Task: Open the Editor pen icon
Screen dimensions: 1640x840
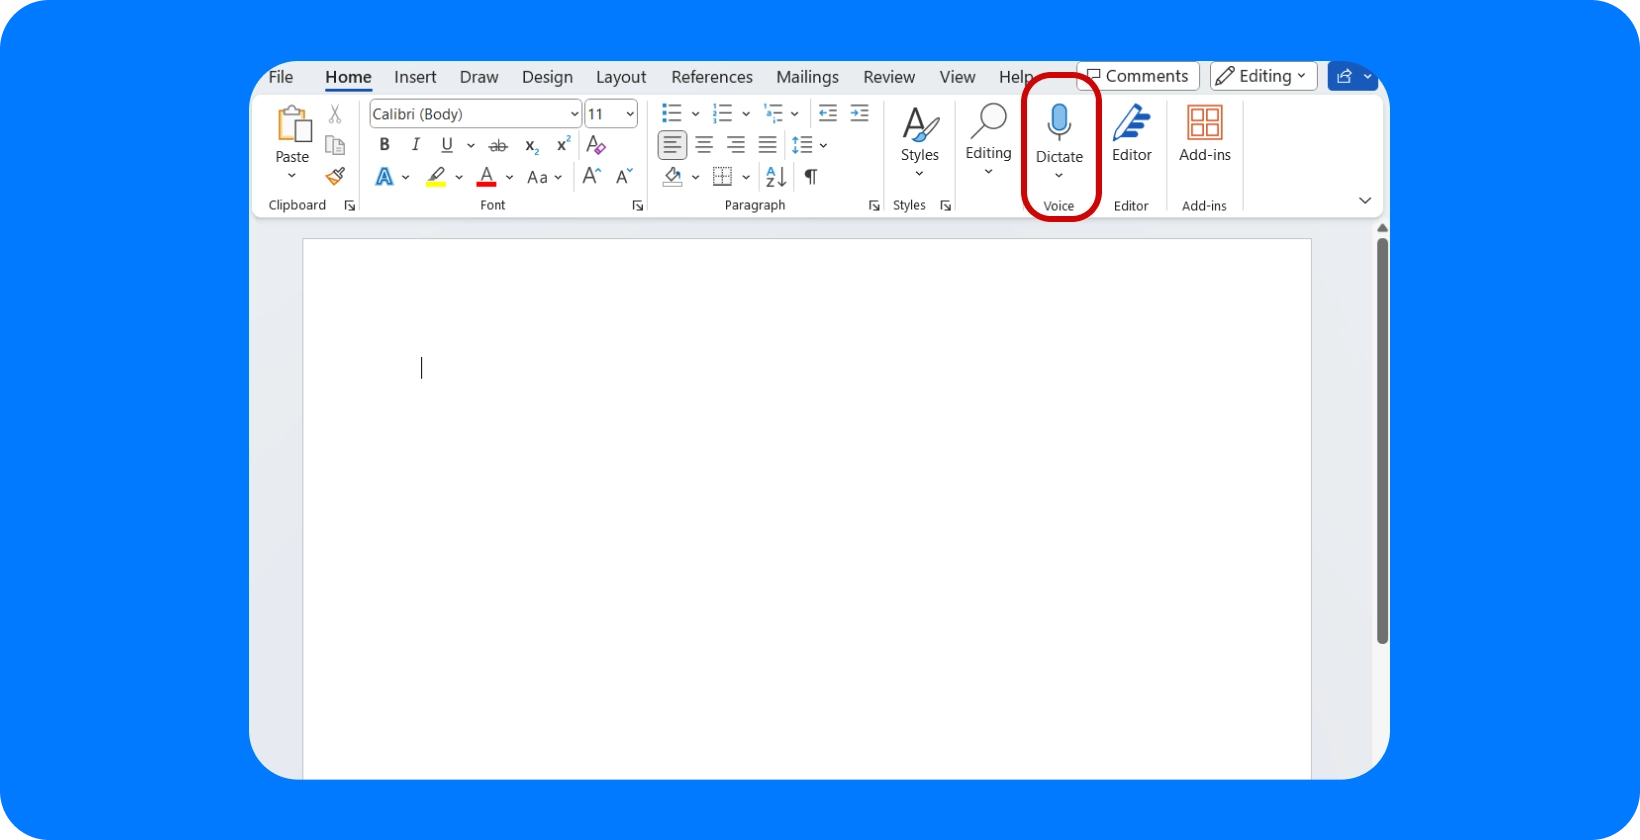Action: click(x=1131, y=122)
